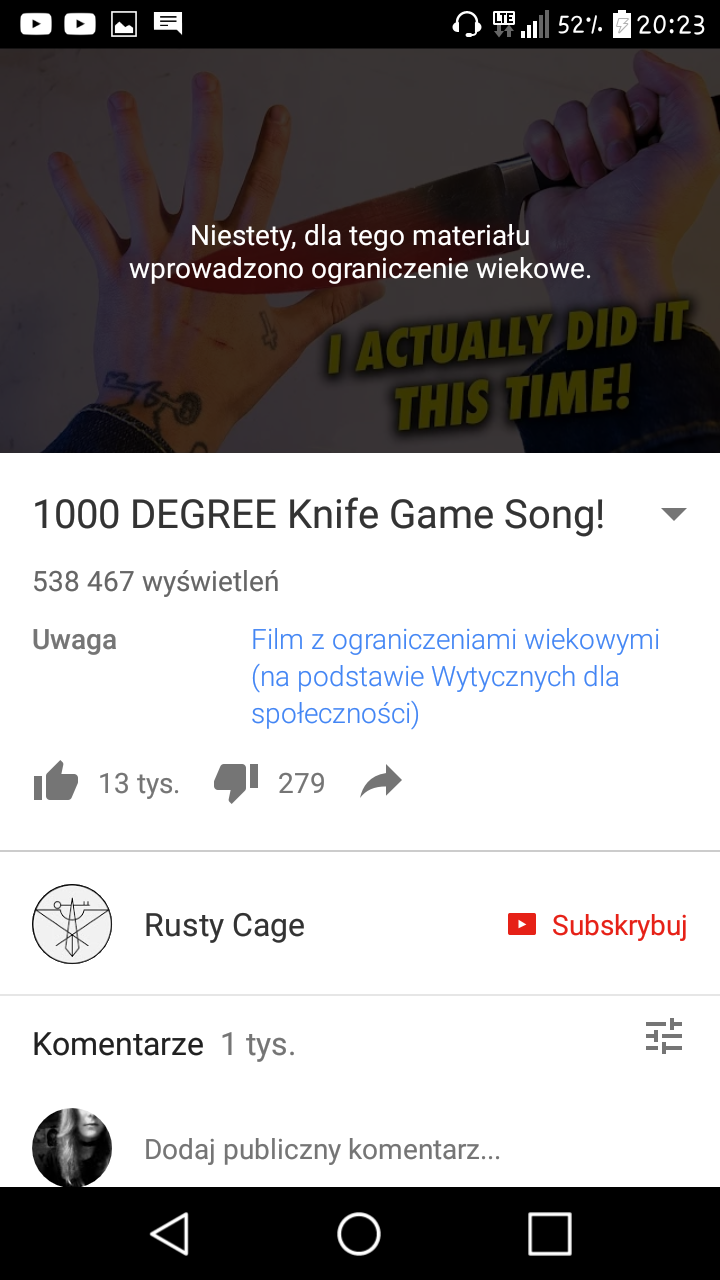Image resolution: width=720 pixels, height=1280 pixels.
Task: Tap the message notification icon in status bar
Action: (x=168, y=24)
